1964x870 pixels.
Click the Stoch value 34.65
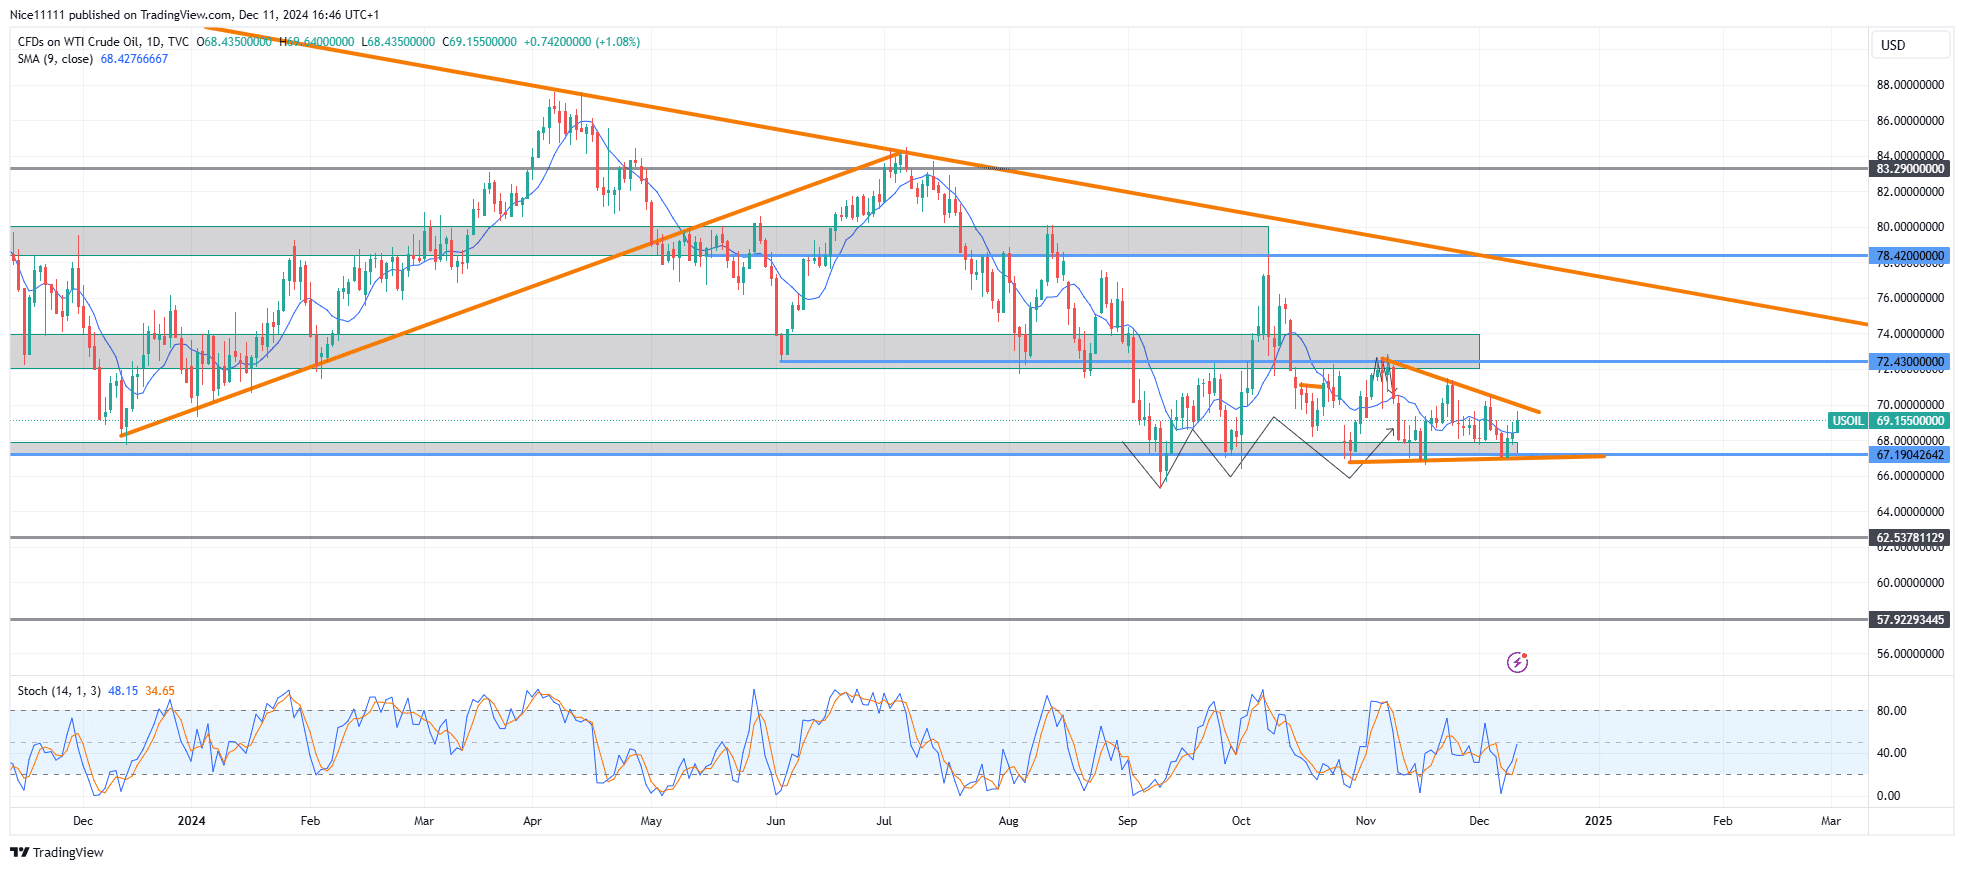coord(160,691)
